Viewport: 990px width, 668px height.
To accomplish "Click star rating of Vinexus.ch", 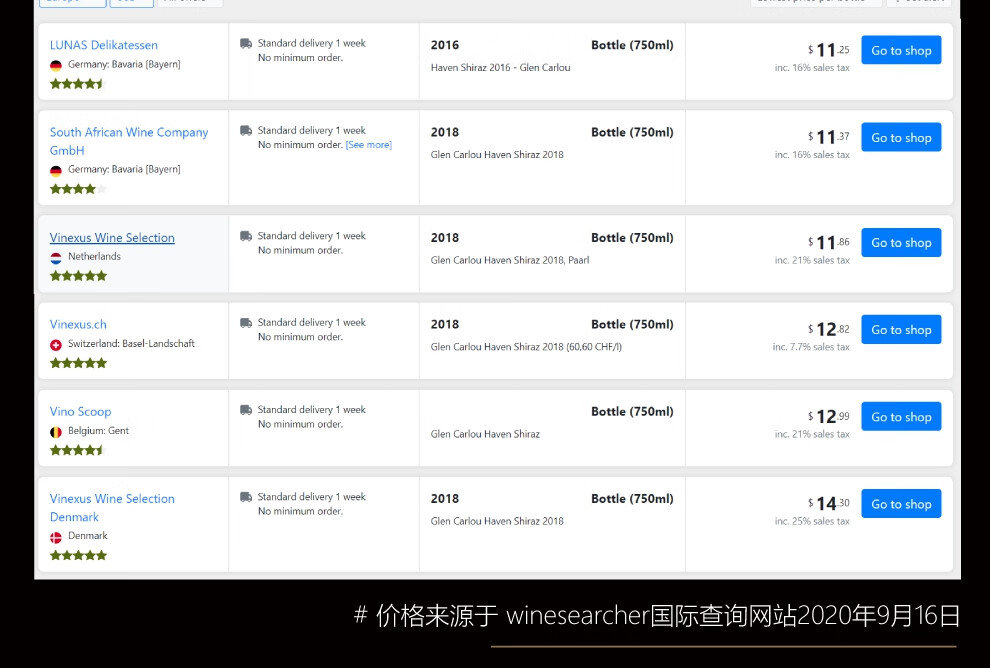I will 78,362.
